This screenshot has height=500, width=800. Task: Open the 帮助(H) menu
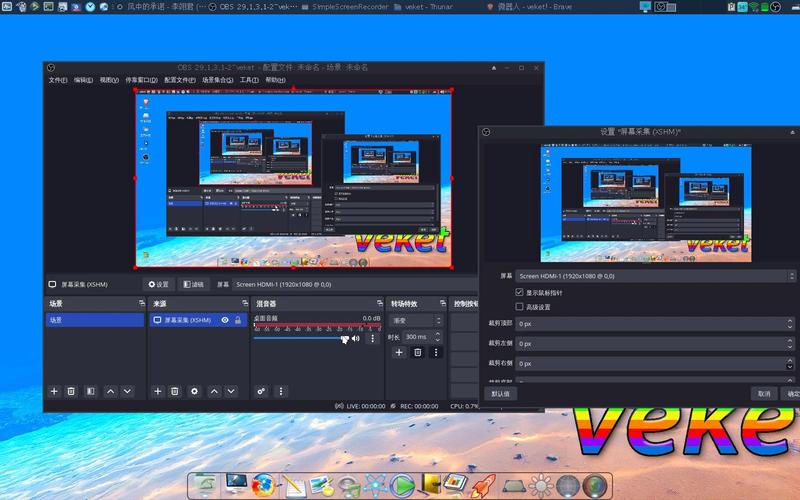pos(276,80)
